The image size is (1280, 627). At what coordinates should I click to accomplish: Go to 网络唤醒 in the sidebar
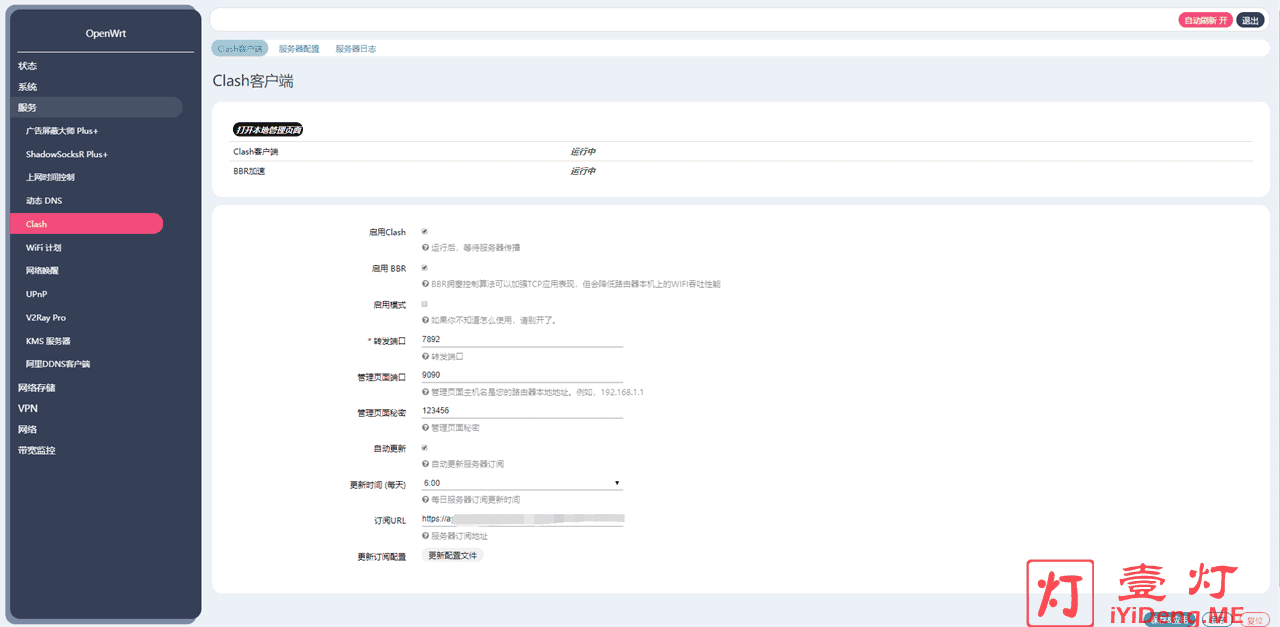(43, 271)
